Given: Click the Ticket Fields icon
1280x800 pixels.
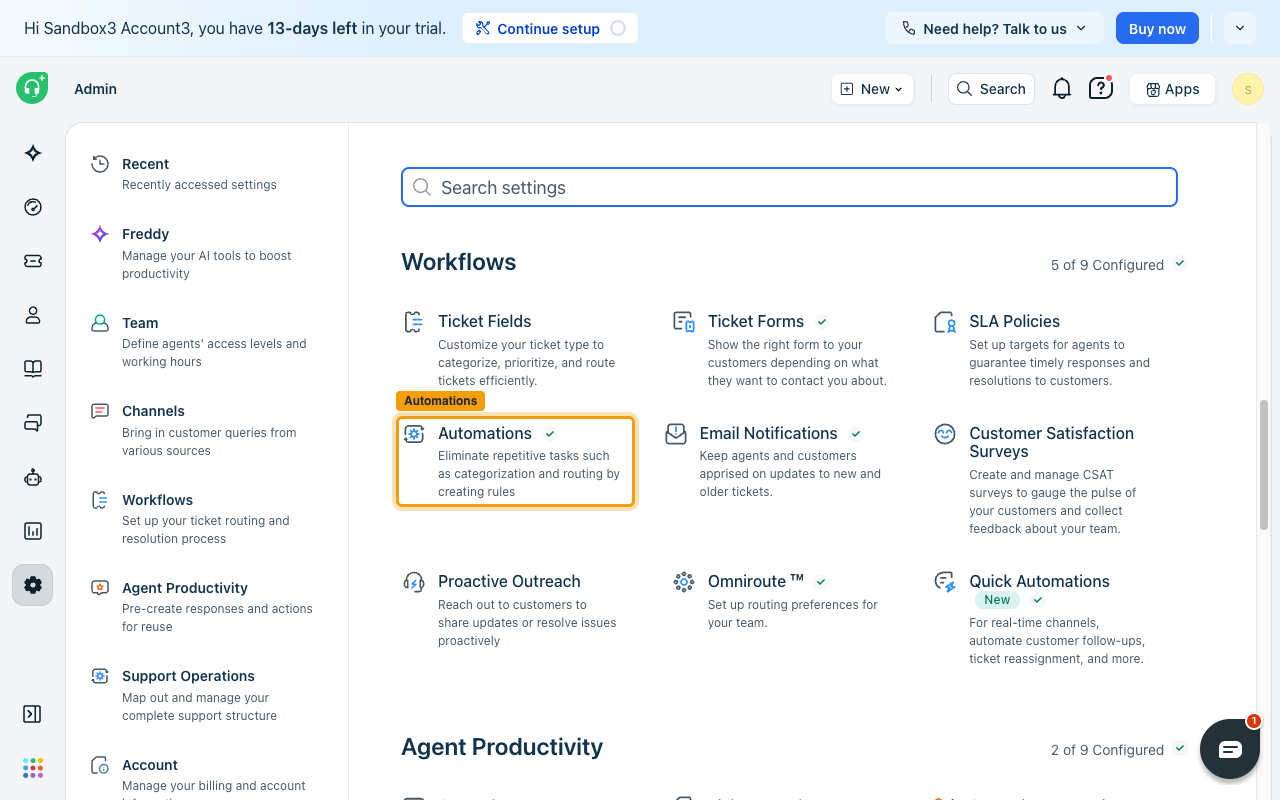Looking at the screenshot, I should coord(413,322).
